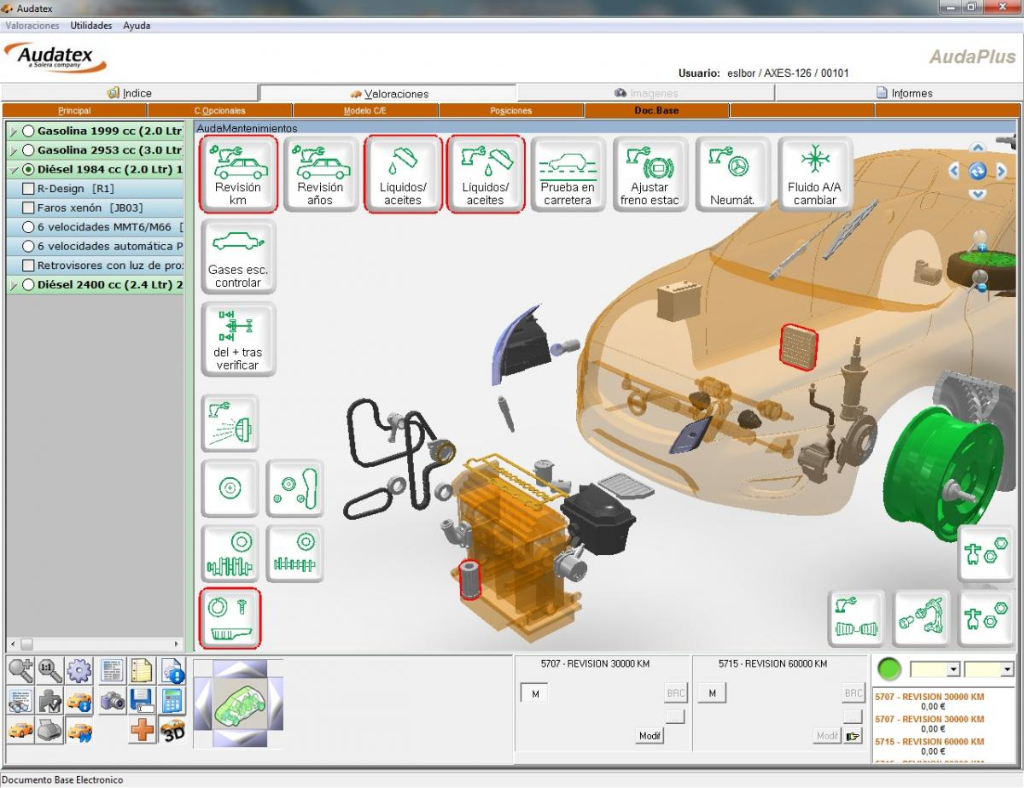The width and height of the screenshot is (1024, 788).
Task: Select del + tras verificar axle button
Action: click(238, 339)
